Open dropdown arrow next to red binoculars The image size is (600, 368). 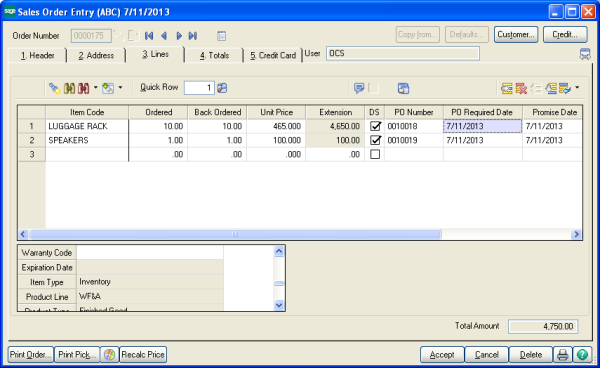[96, 88]
